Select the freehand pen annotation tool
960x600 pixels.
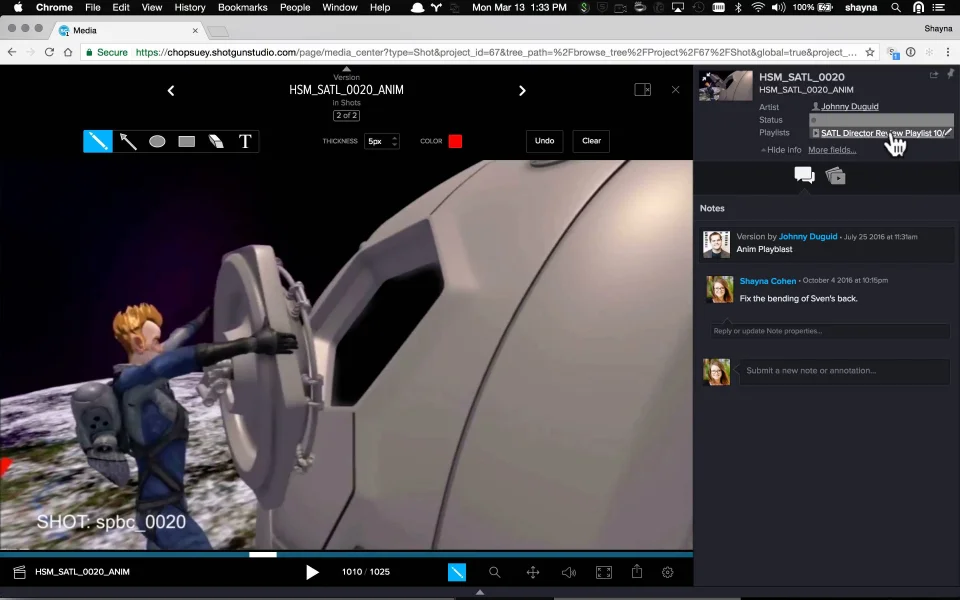98,141
